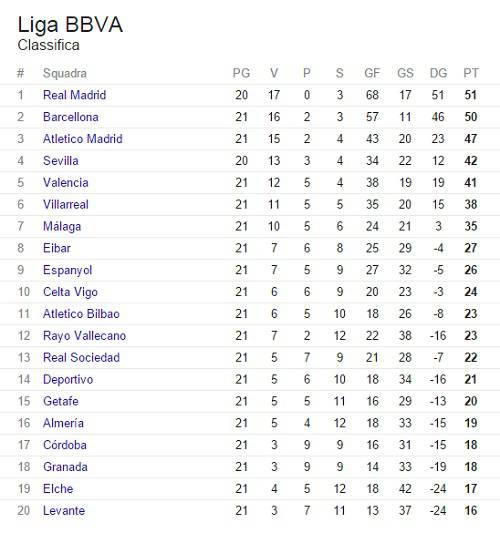
Task: Select Eibar in the table
Action: (x=57, y=248)
